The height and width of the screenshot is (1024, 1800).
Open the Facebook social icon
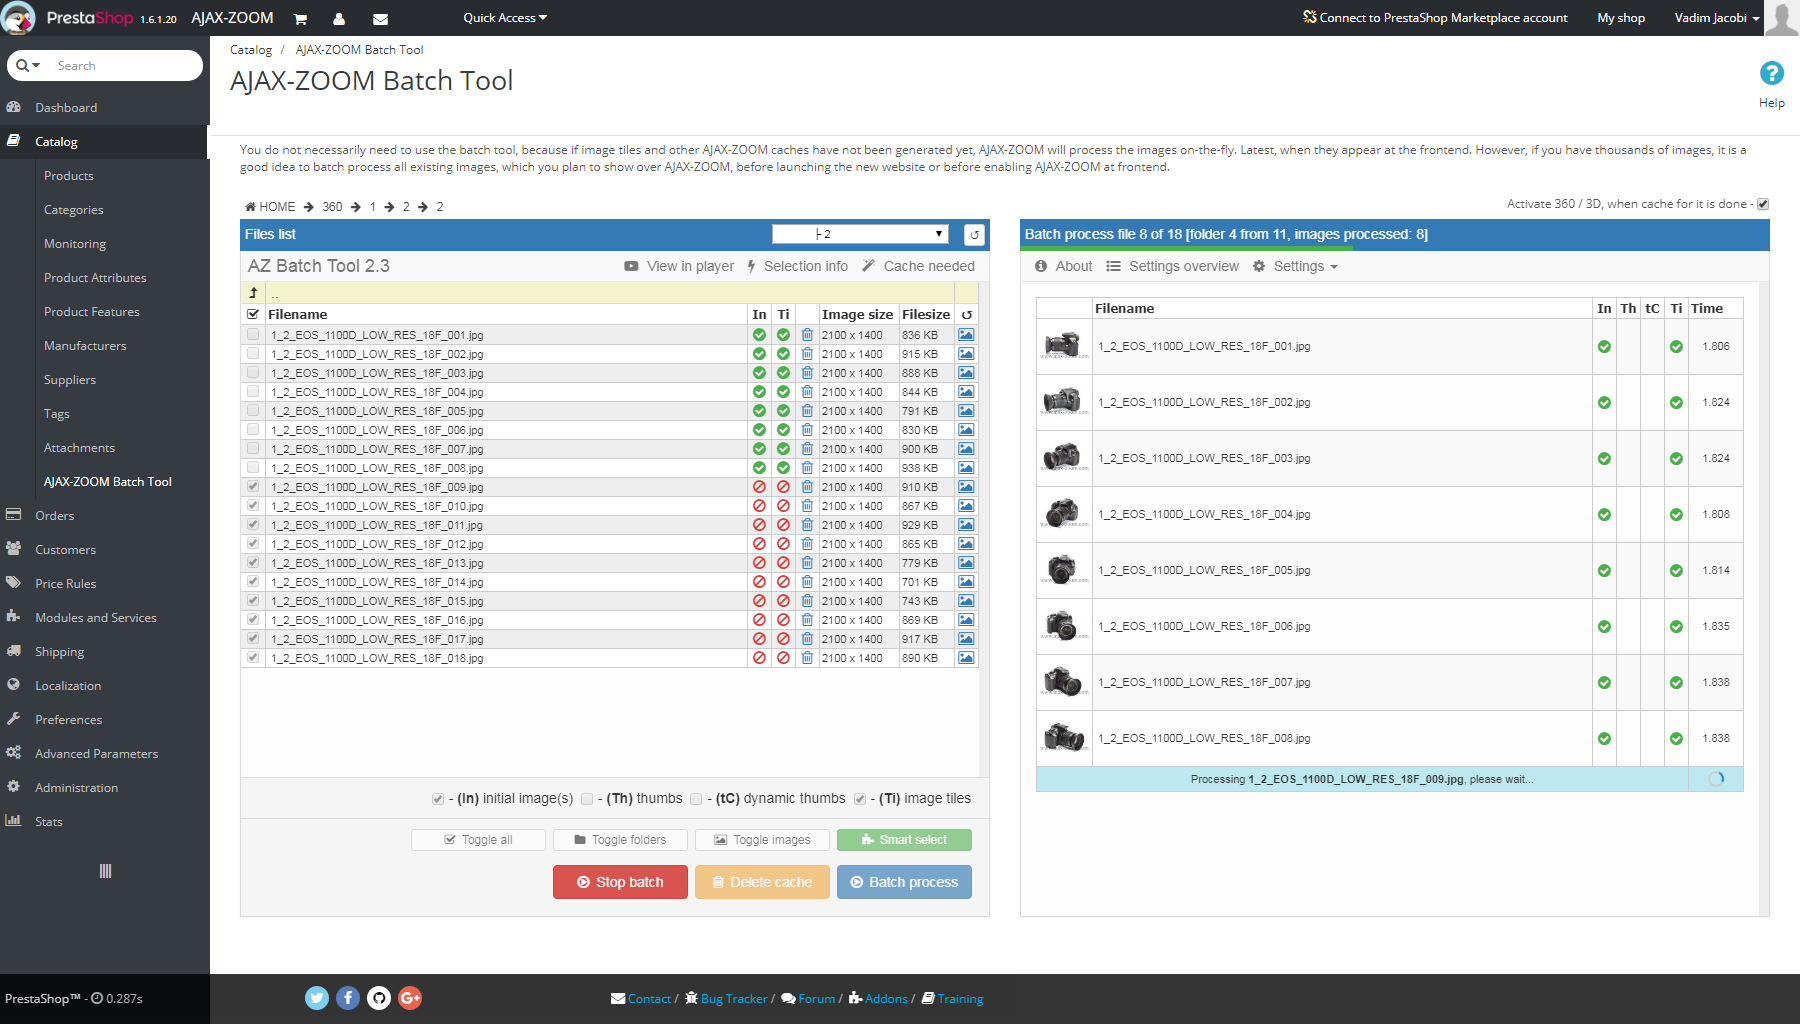click(348, 998)
